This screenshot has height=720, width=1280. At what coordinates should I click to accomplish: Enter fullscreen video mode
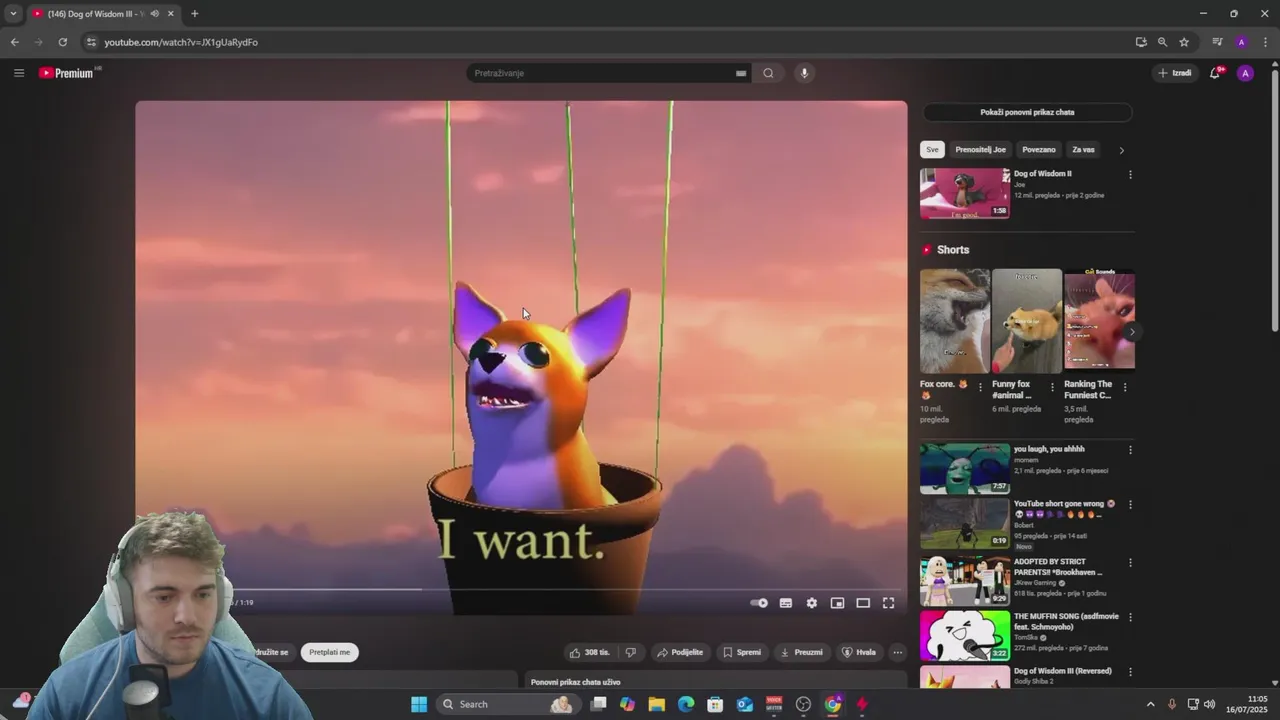888,603
